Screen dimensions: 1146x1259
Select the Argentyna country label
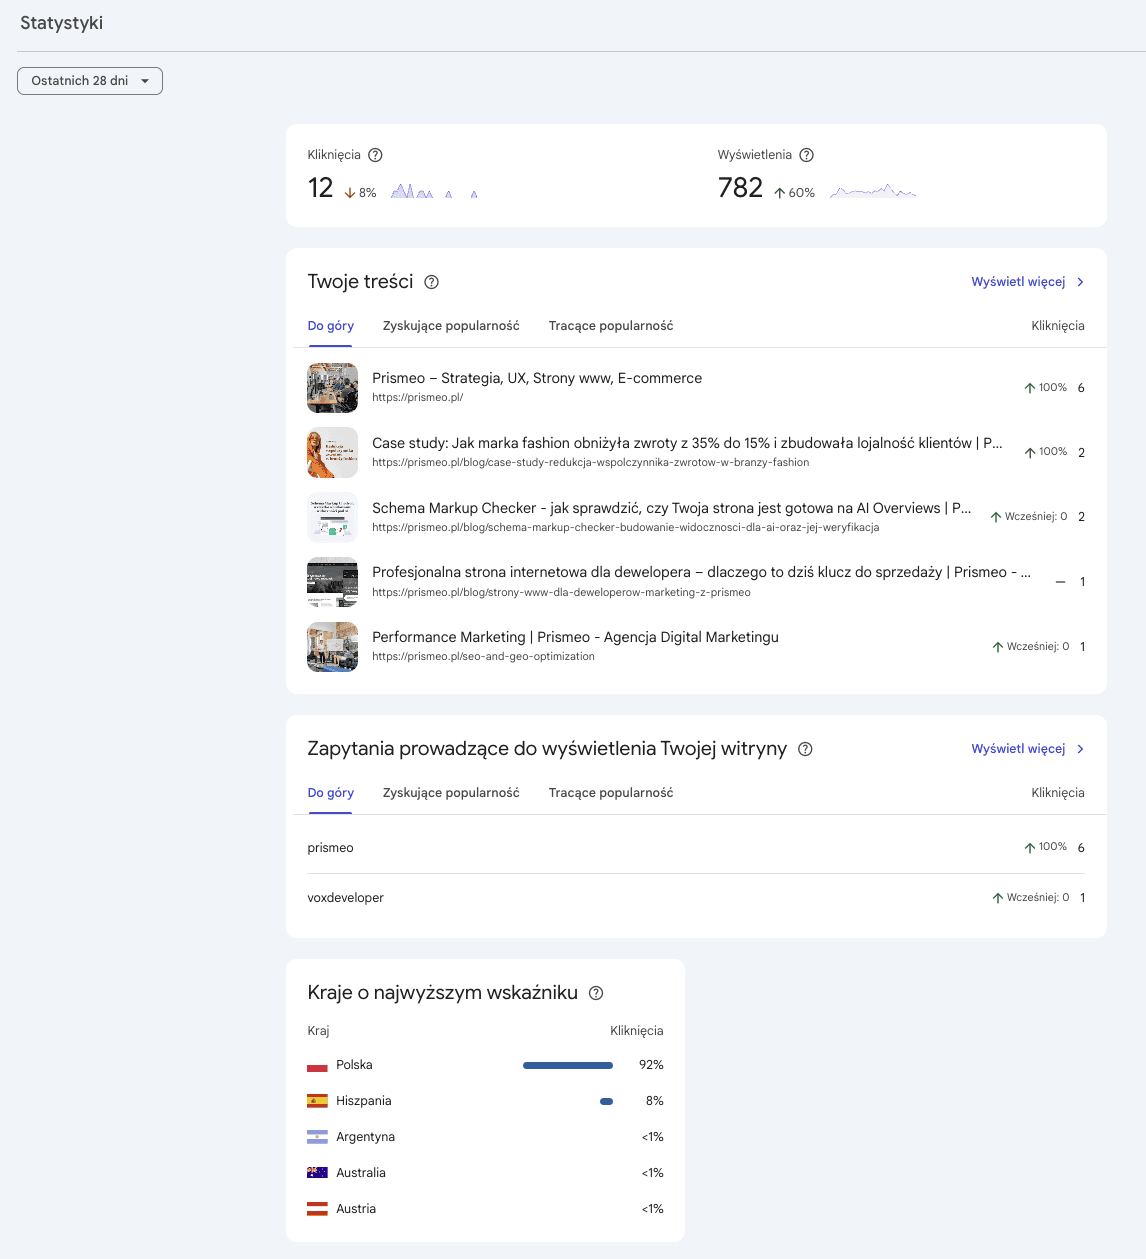(x=366, y=1137)
